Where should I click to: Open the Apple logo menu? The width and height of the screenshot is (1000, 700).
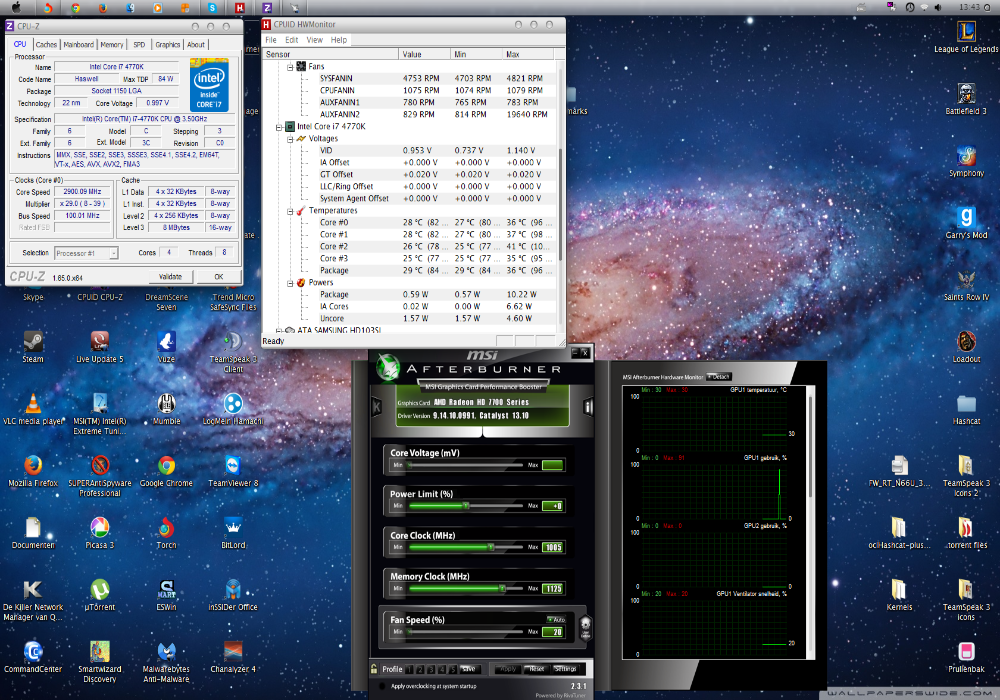click(17, 8)
